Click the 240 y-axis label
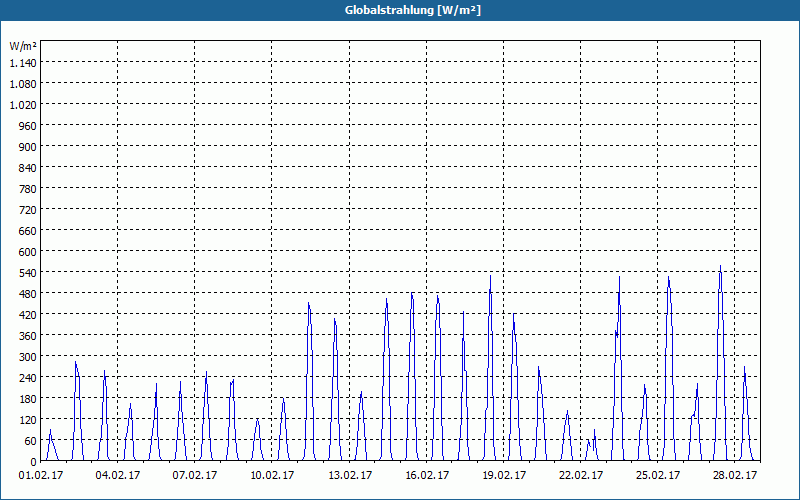Screen dimensions: 800x500 pyautogui.click(x=28, y=378)
